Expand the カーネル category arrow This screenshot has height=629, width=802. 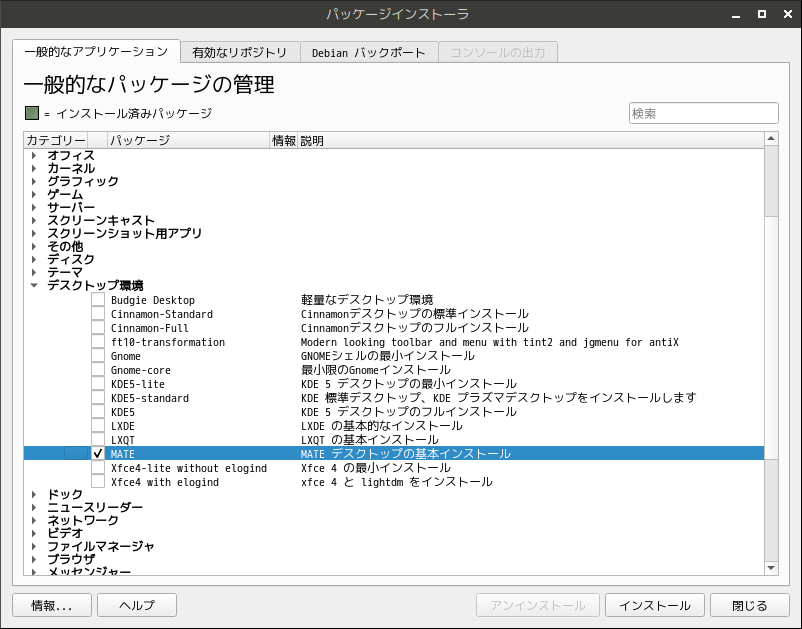coord(34,168)
